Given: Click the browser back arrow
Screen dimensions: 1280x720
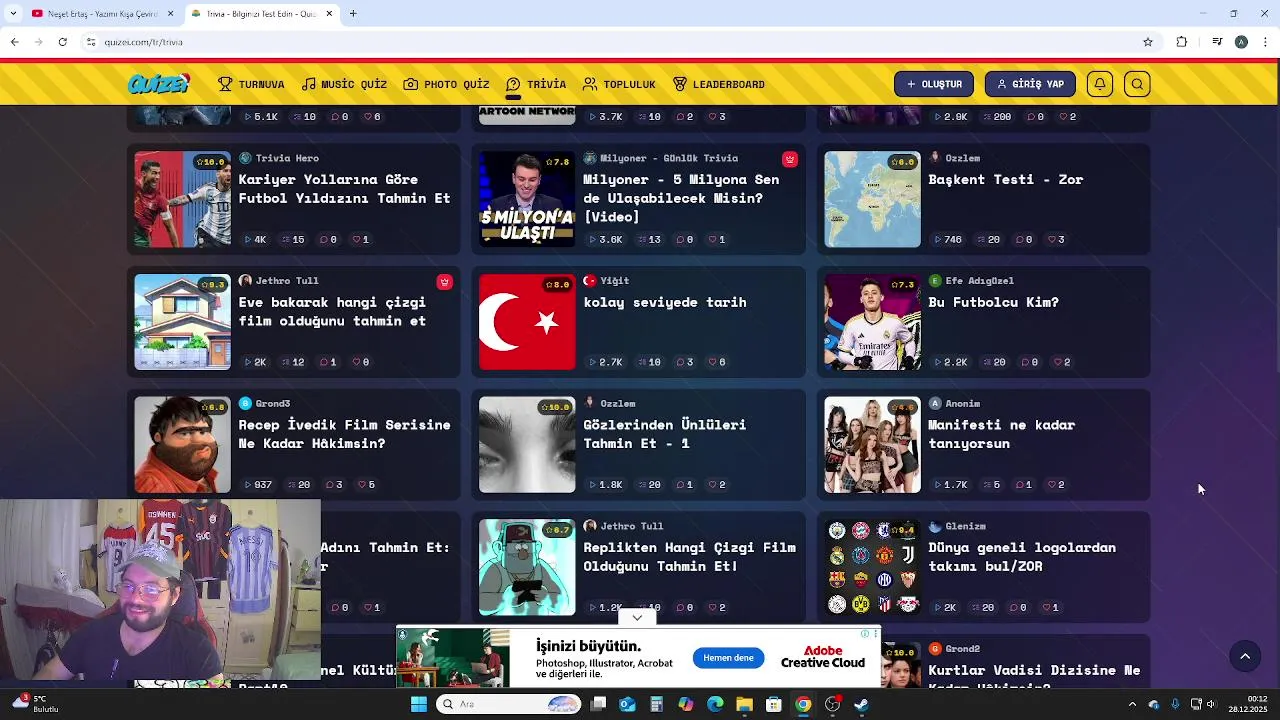Looking at the screenshot, I should (14, 42).
